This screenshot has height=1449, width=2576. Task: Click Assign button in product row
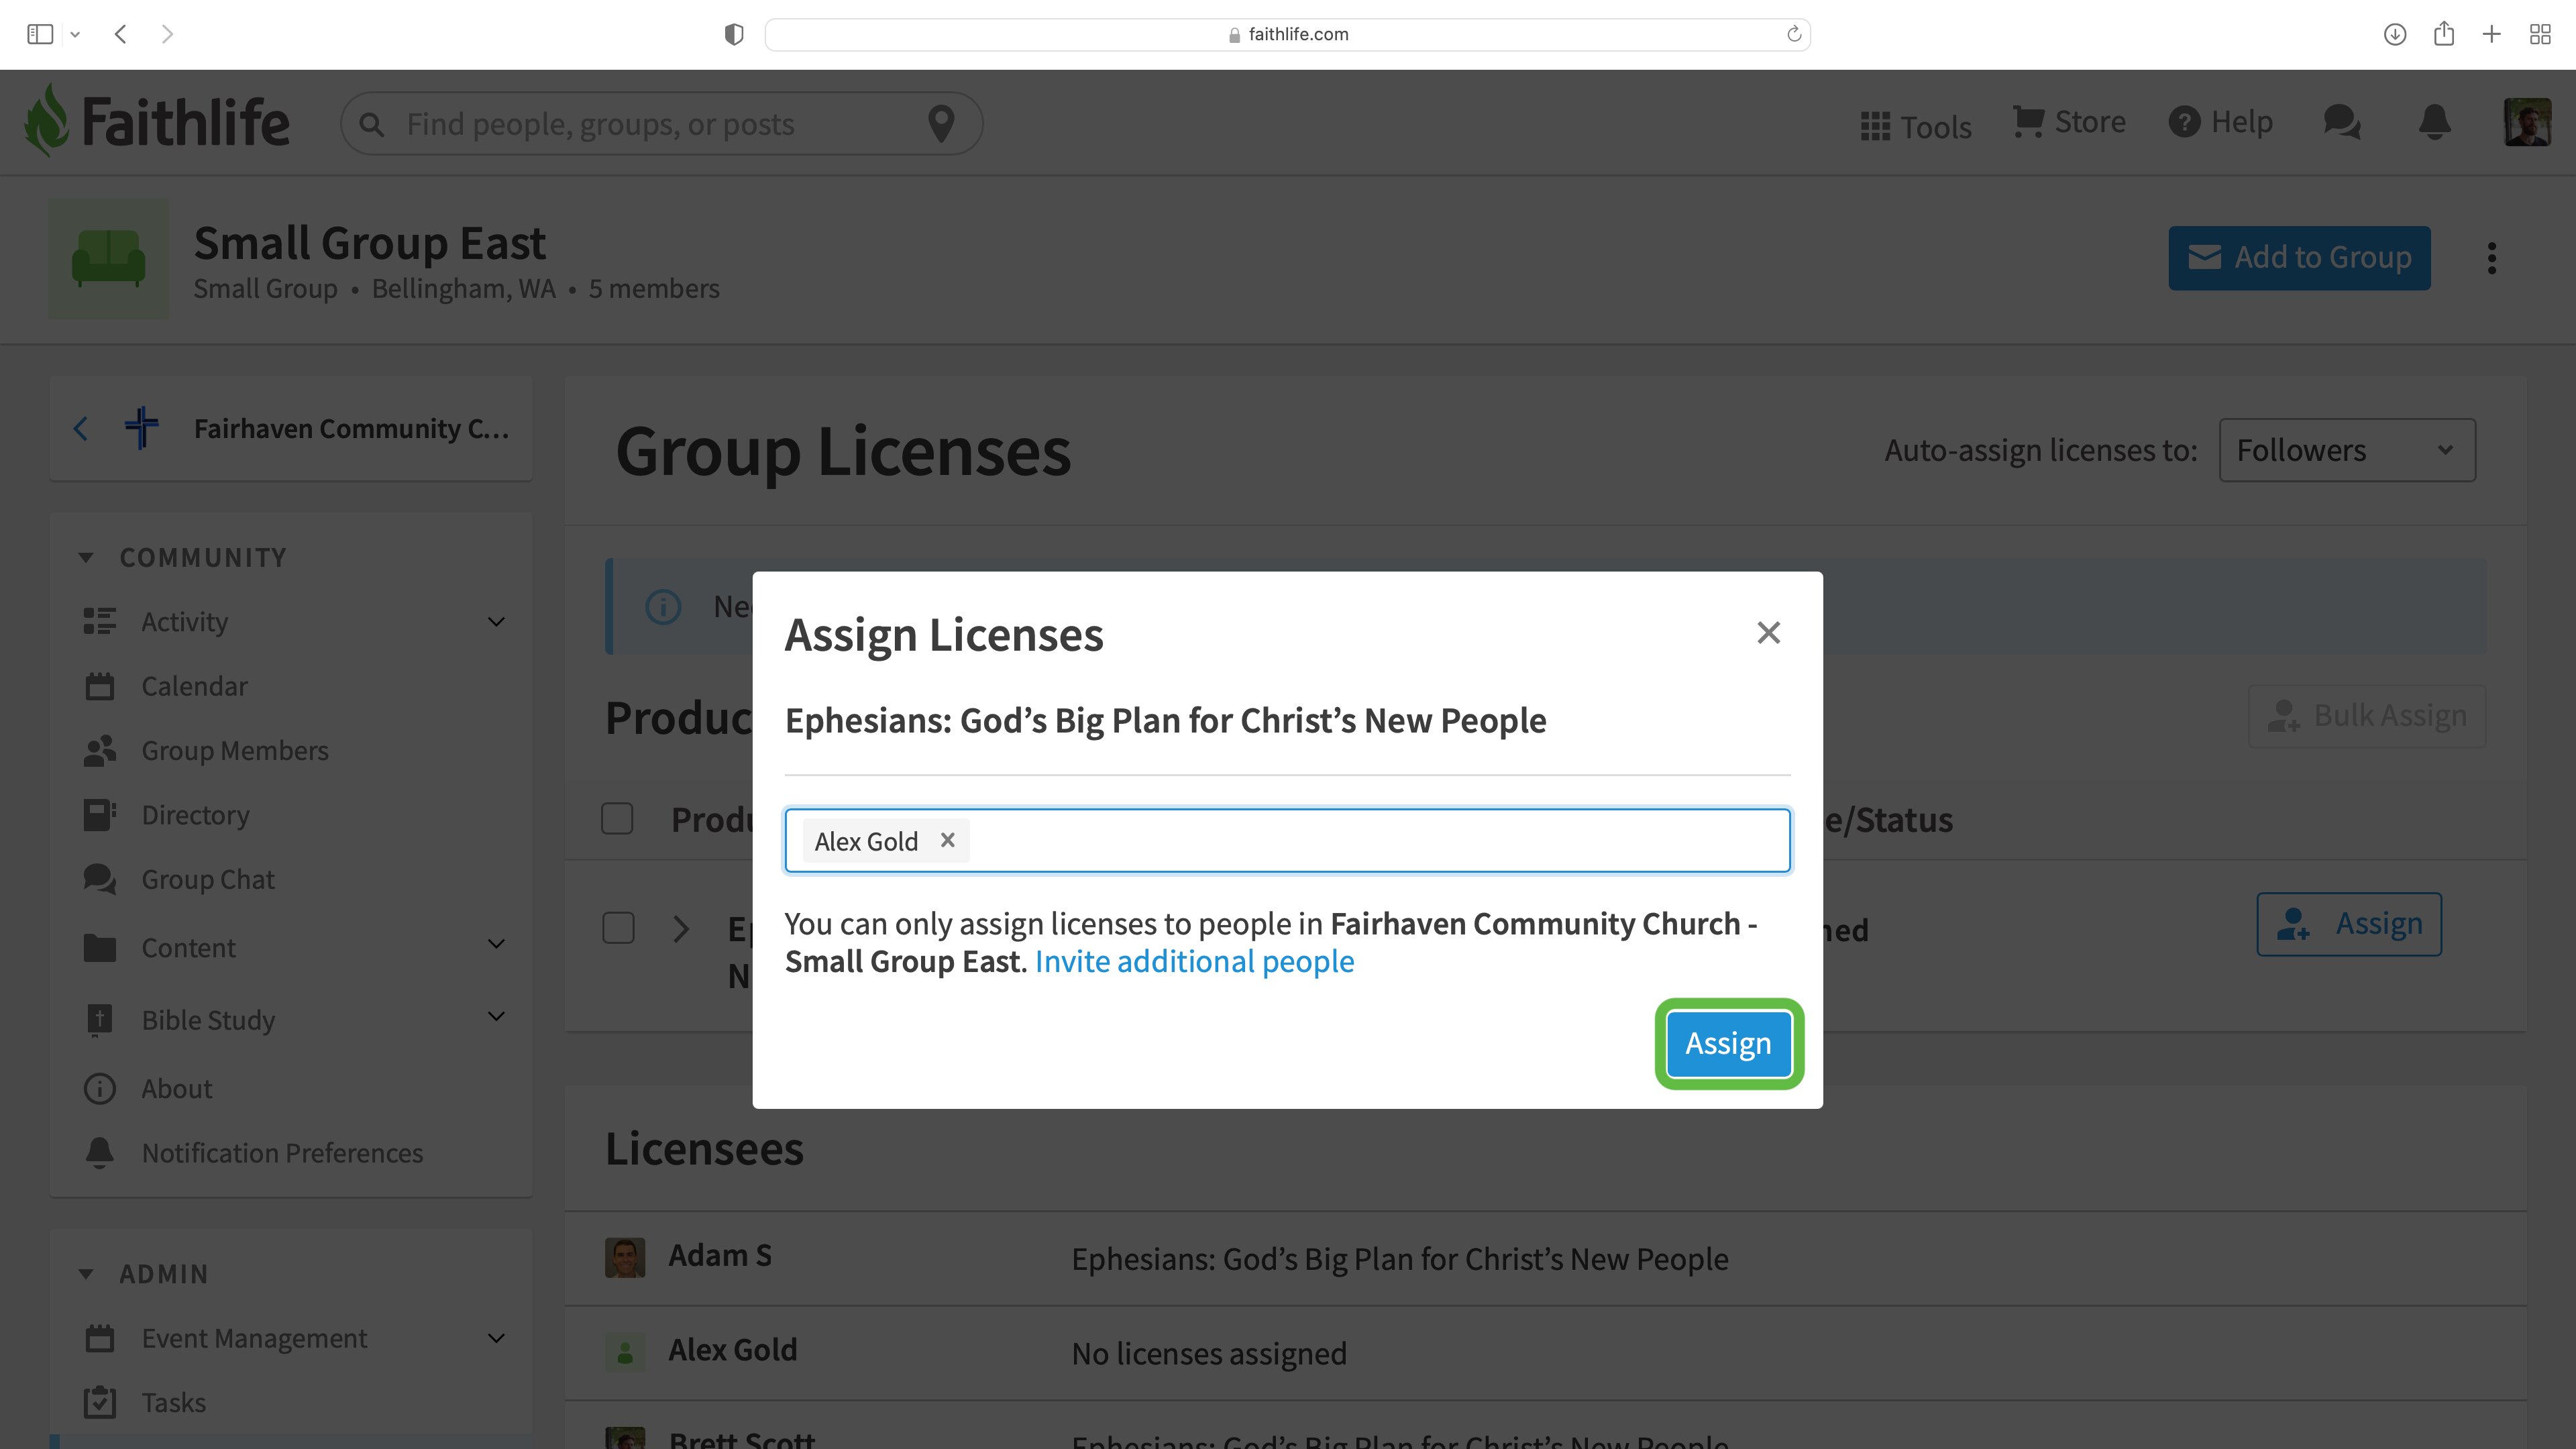2349,923
